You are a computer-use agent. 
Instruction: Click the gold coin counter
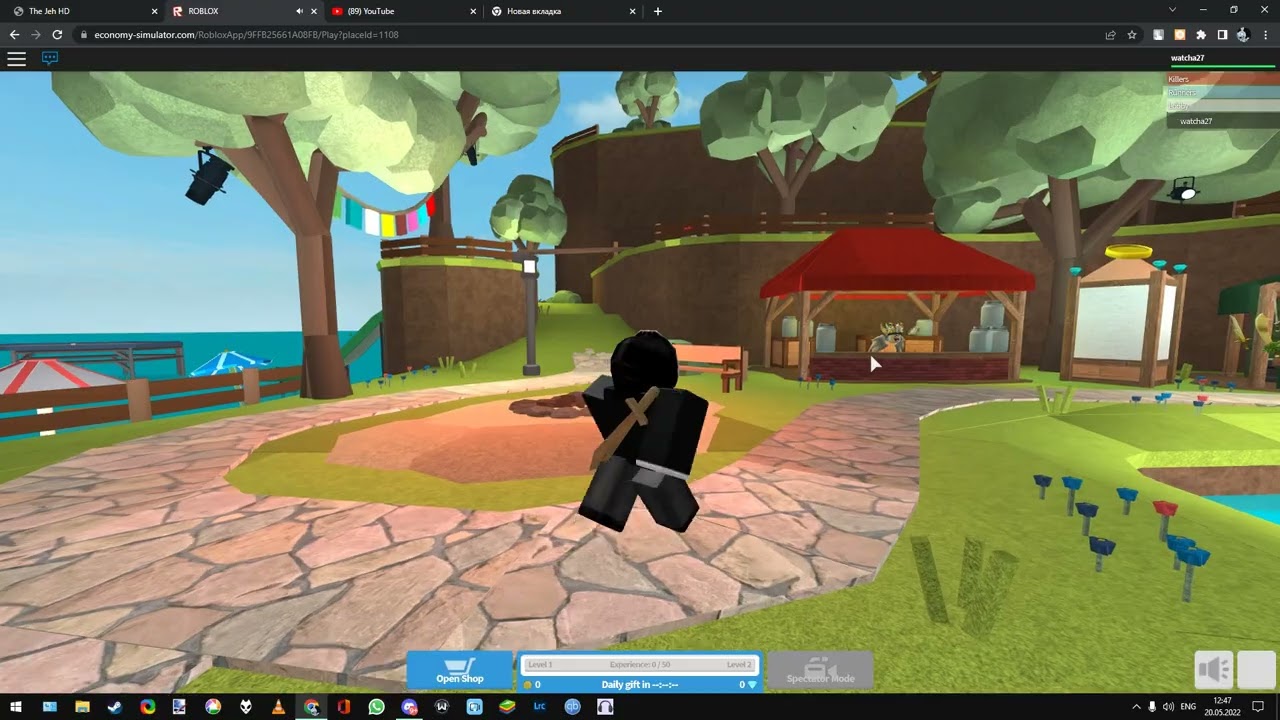pyautogui.click(x=532, y=685)
